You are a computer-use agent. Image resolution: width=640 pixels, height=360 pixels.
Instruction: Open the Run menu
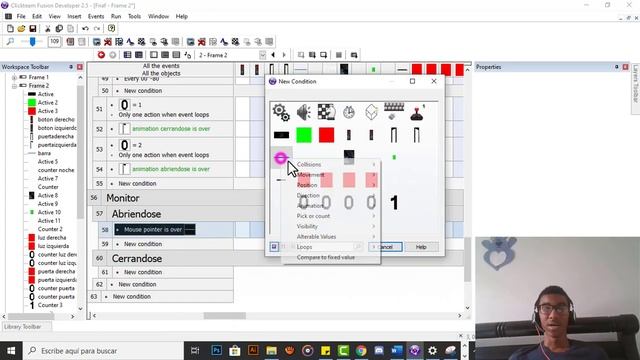116,16
